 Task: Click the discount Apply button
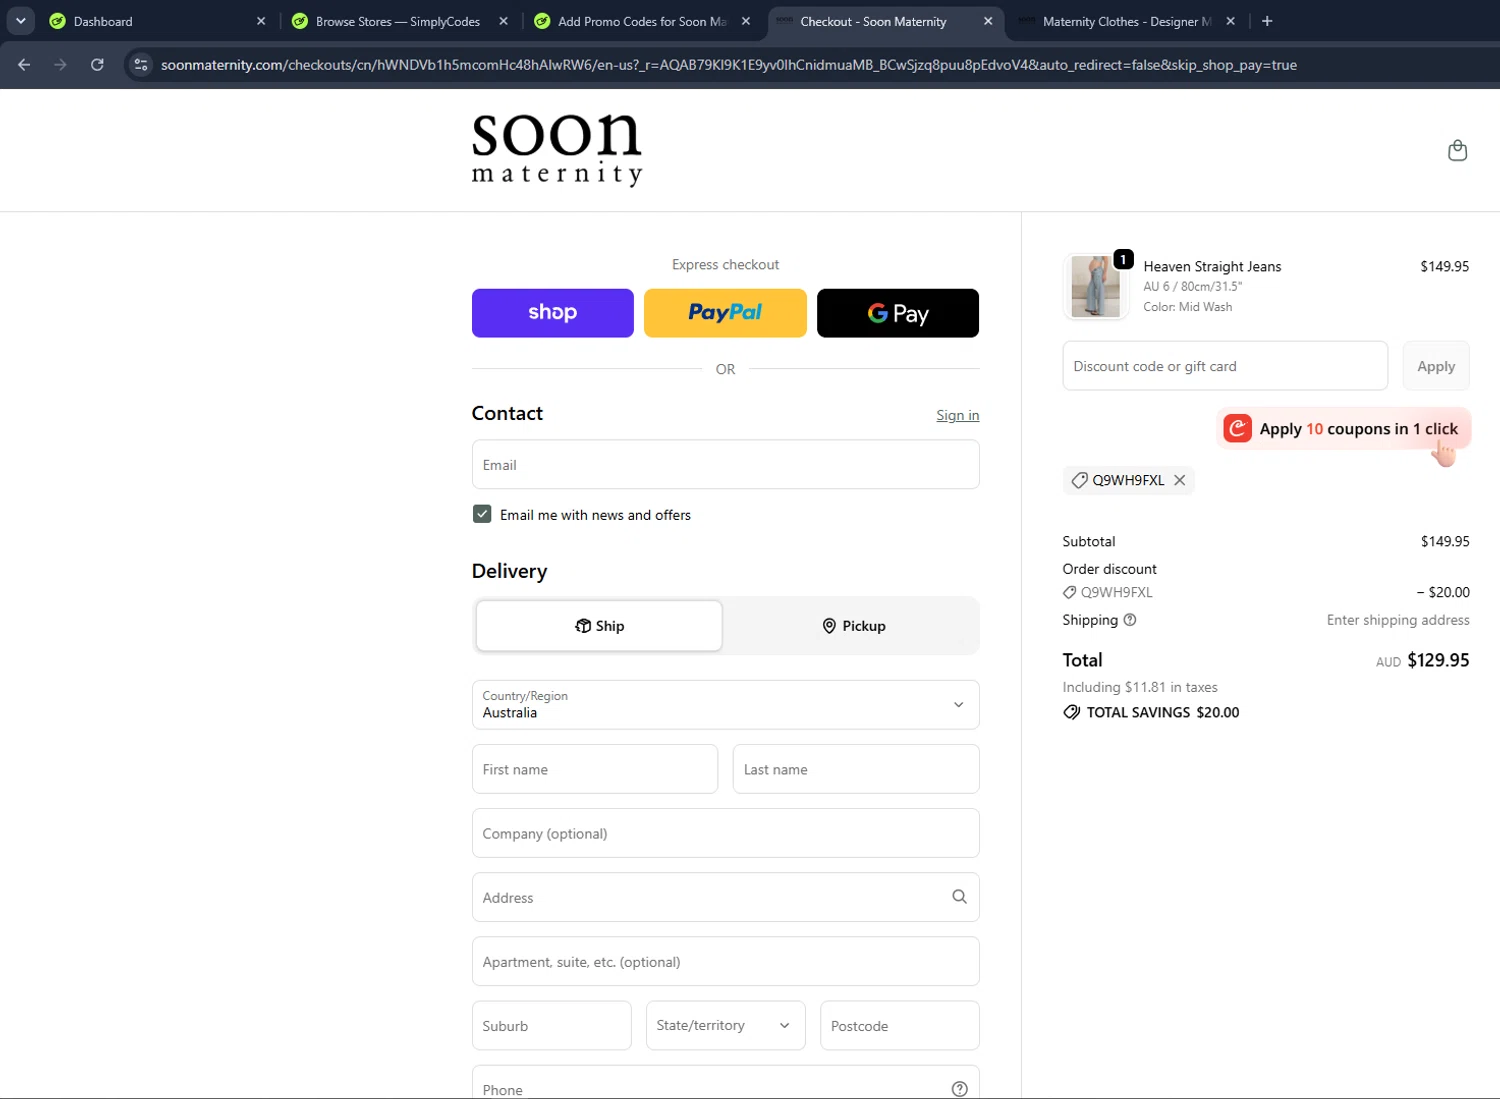(x=1436, y=366)
